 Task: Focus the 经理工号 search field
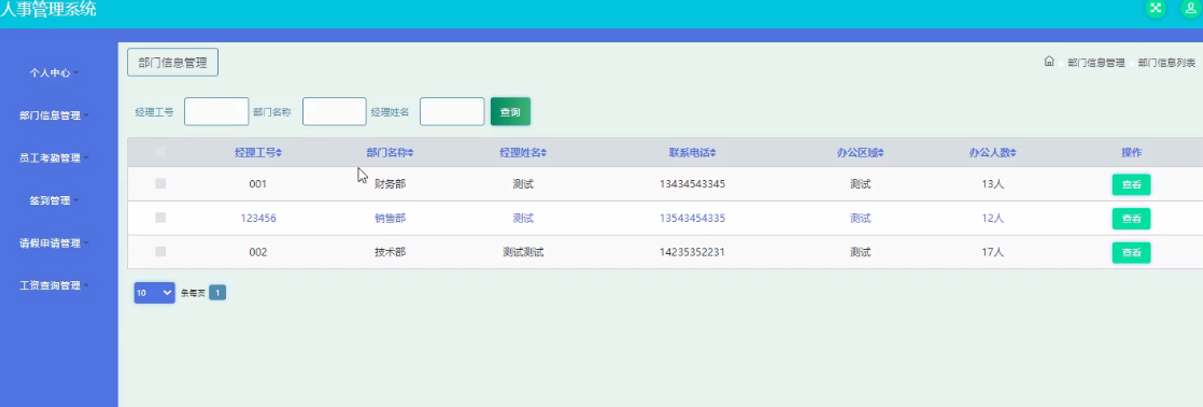pos(216,112)
